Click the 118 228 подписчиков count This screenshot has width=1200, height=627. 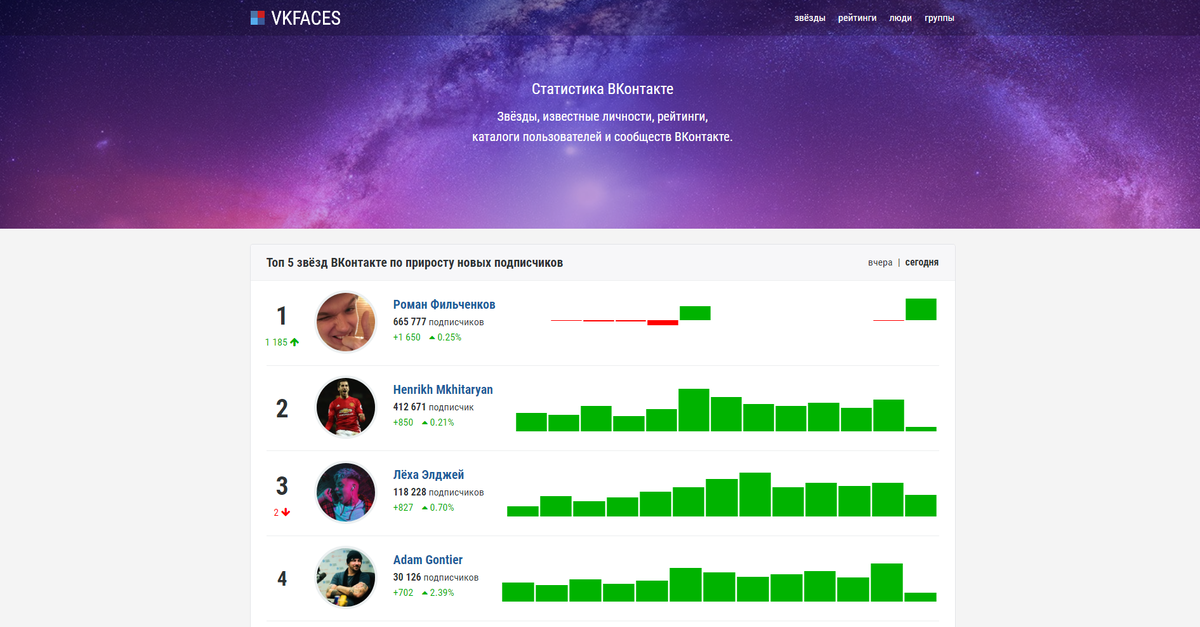click(x=438, y=492)
